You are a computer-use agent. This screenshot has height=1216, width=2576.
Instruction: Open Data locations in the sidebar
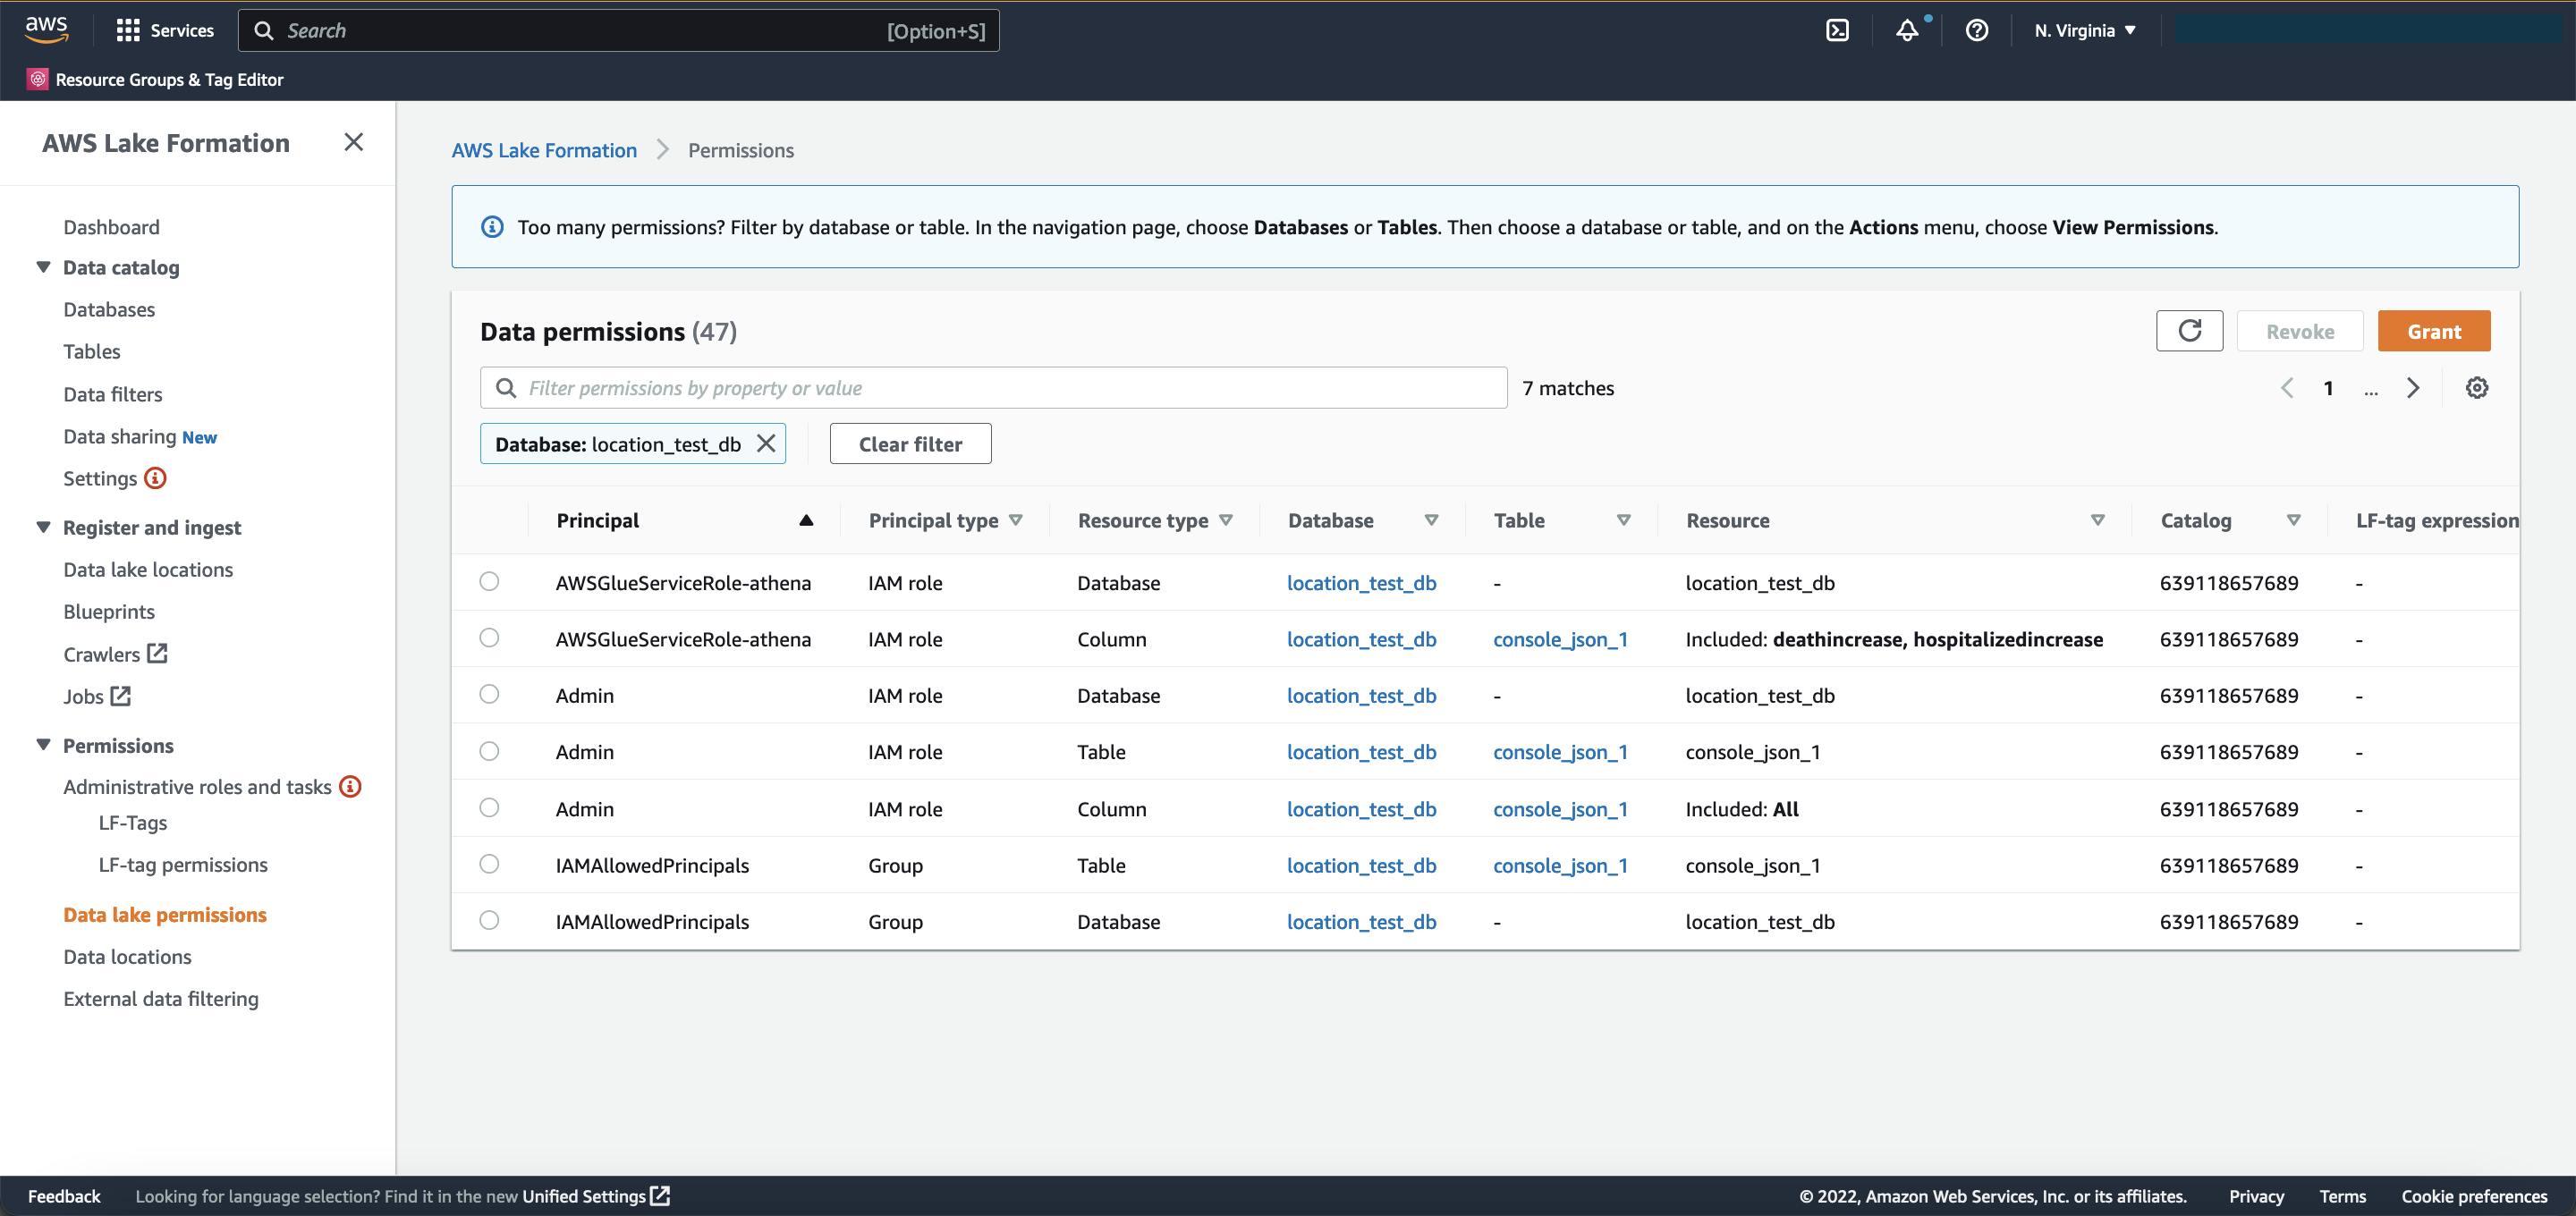127,956
